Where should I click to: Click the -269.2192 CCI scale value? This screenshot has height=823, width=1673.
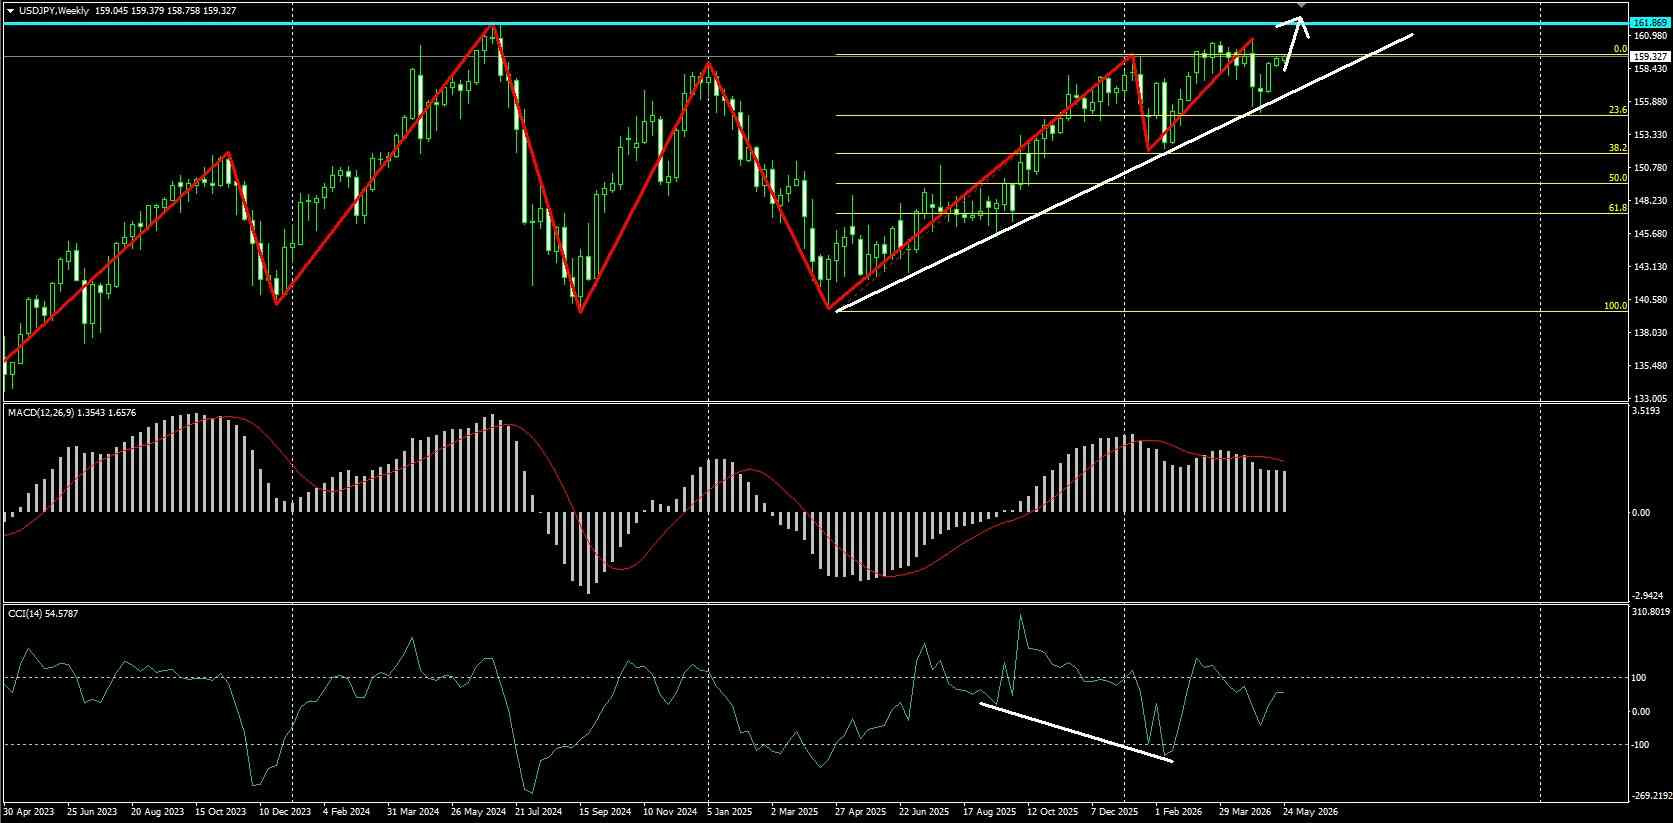(x=1650, y=797)
